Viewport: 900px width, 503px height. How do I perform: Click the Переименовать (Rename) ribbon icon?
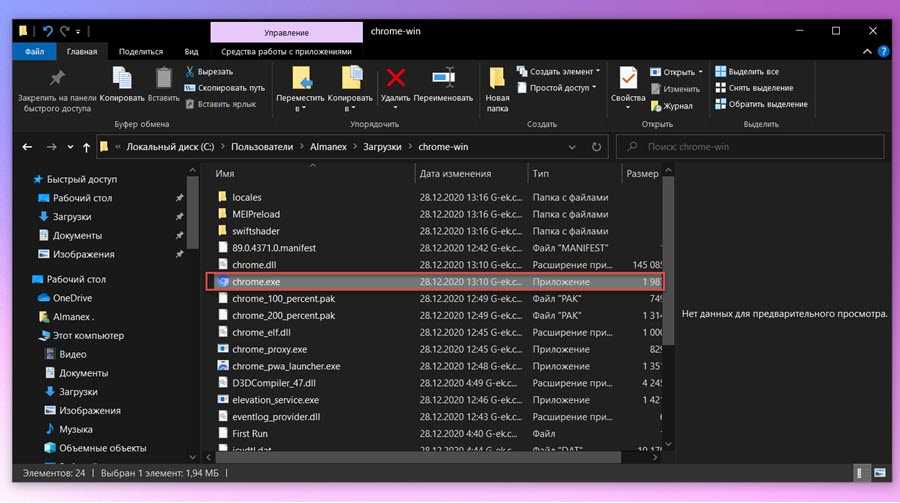[443, 79]
